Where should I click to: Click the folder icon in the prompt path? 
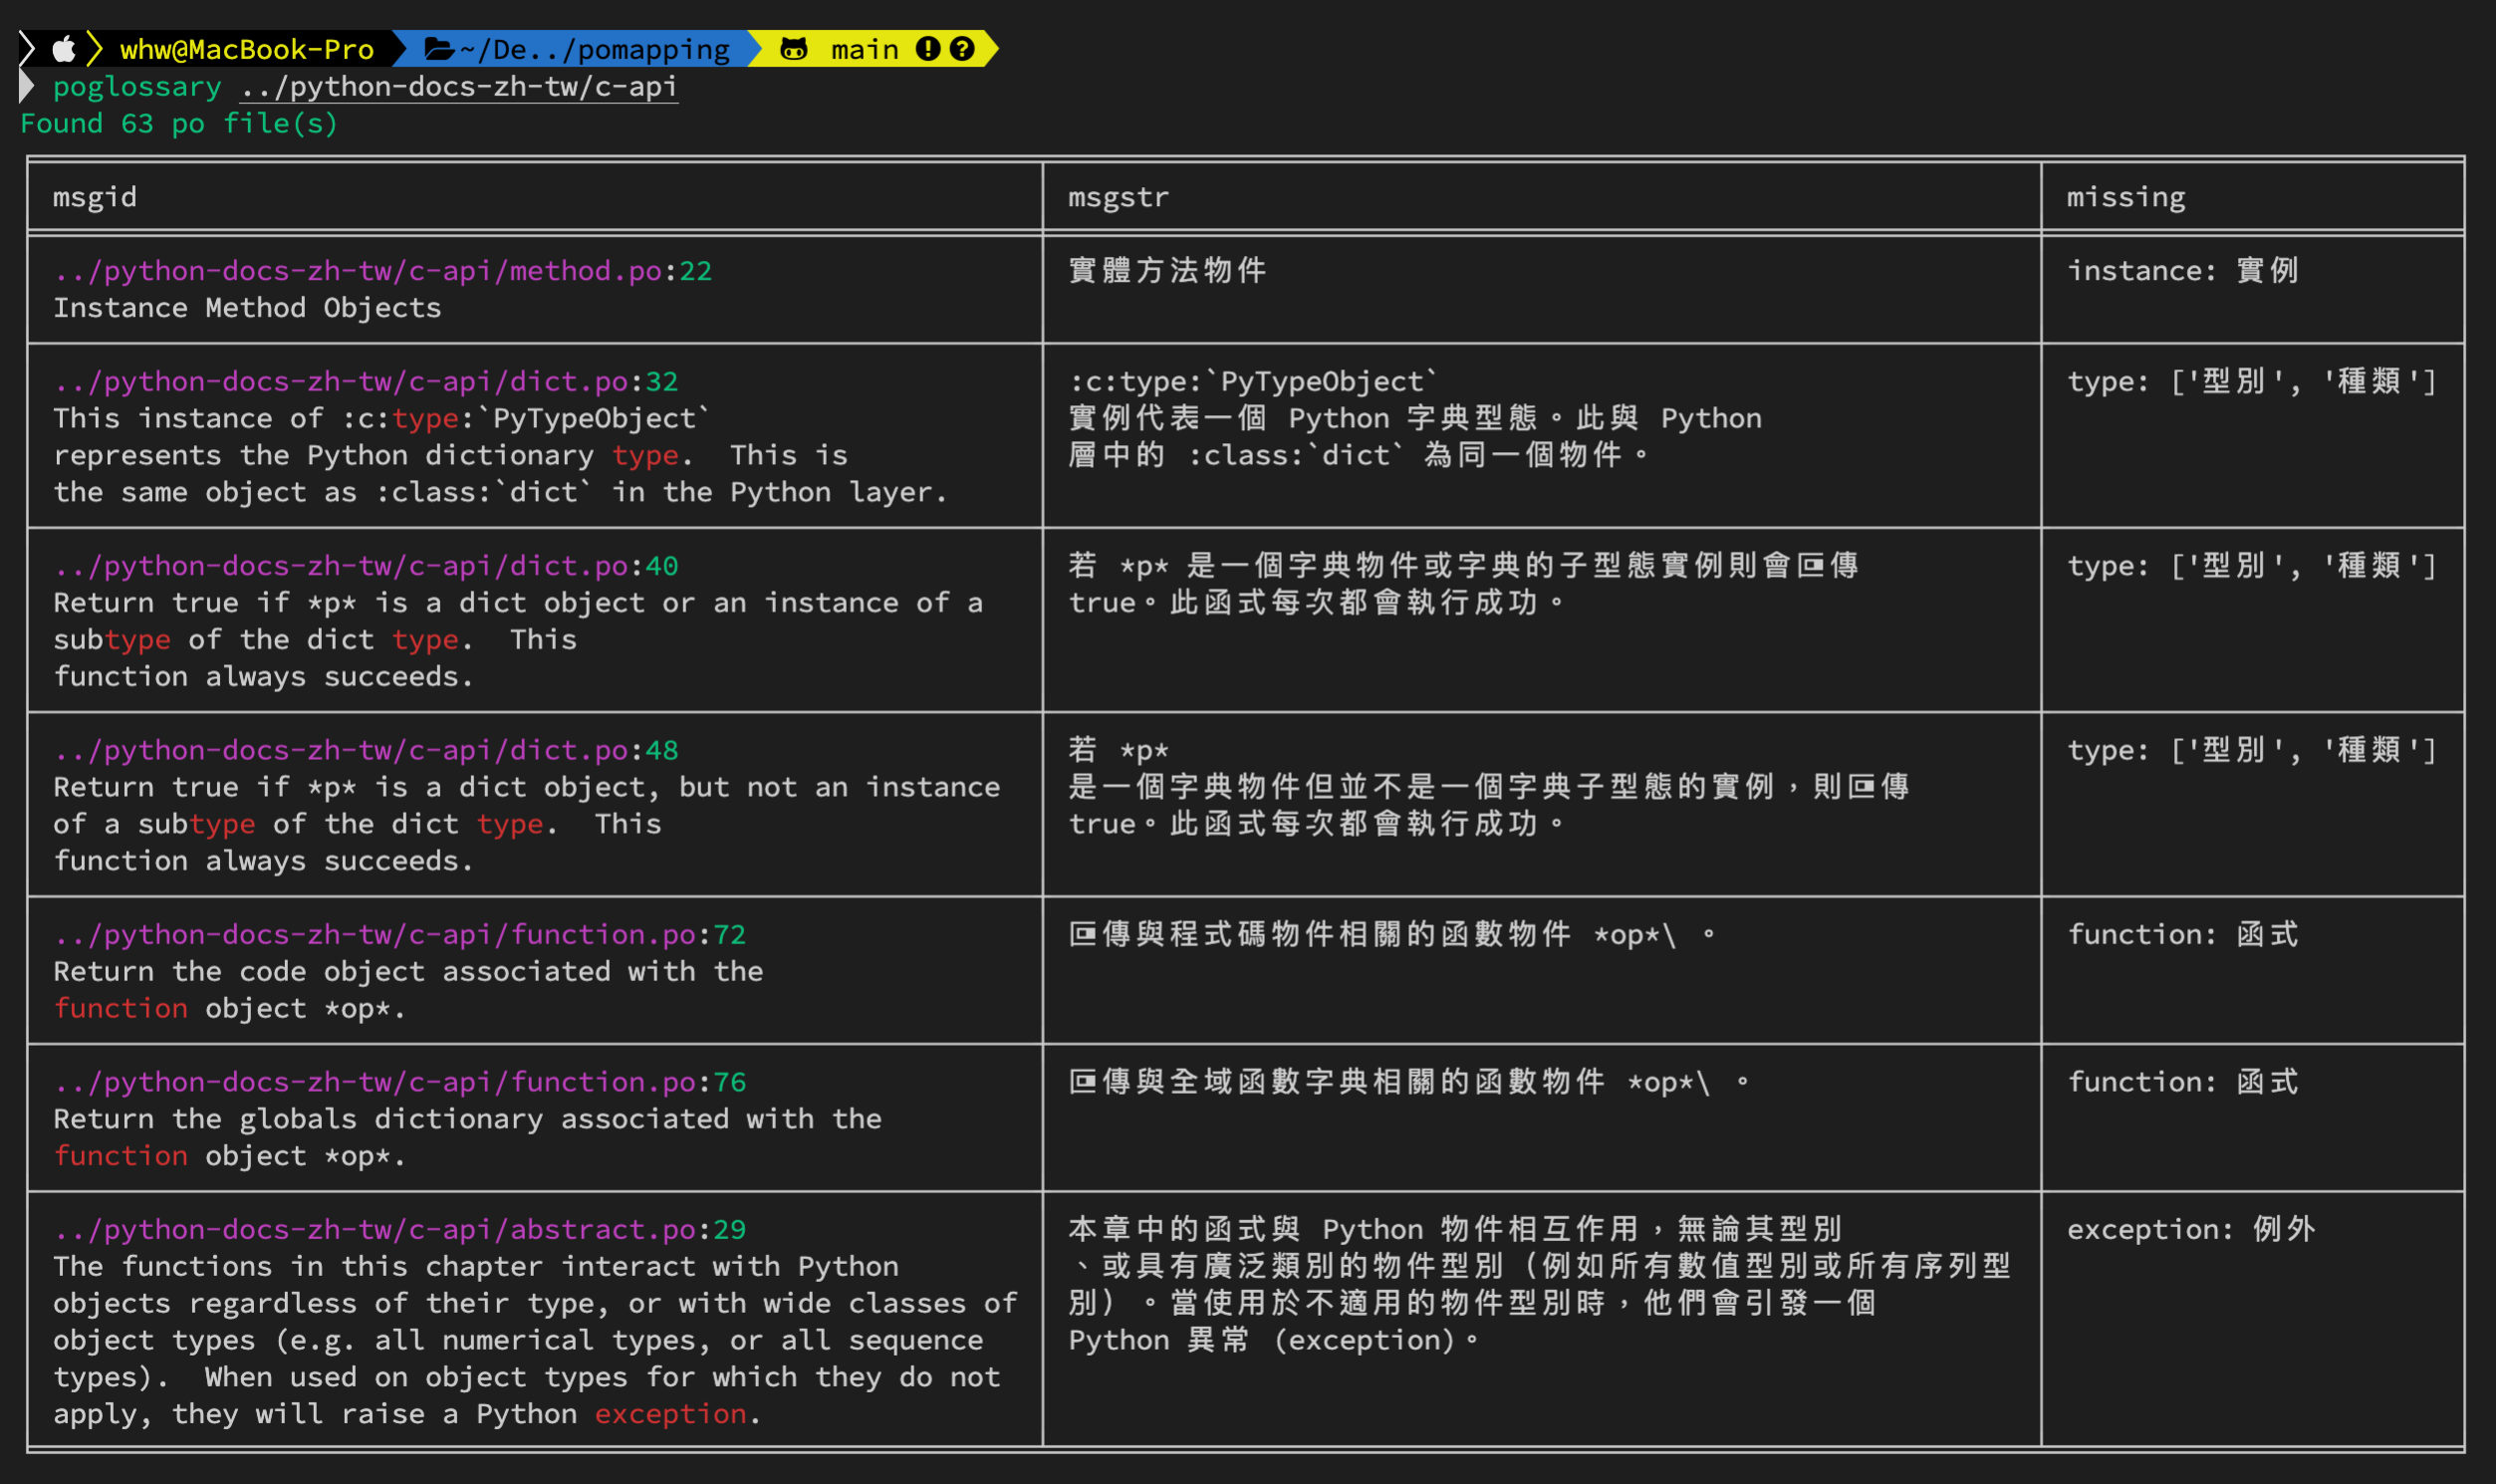click(439, 49)
